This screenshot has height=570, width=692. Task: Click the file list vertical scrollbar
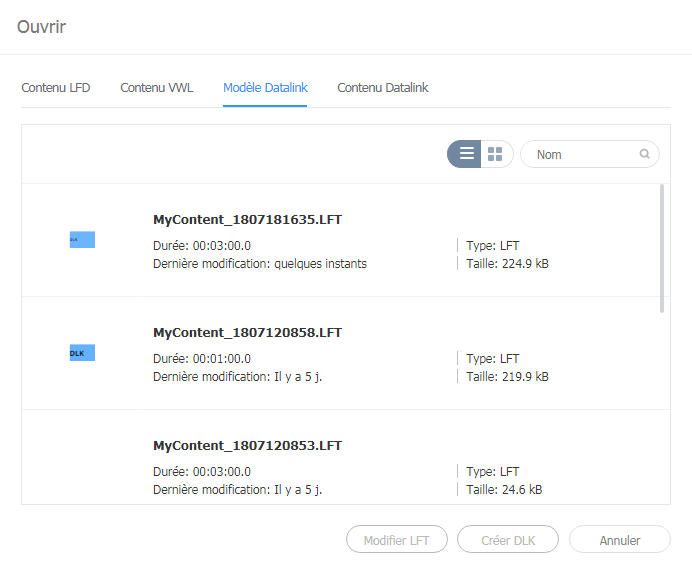click(x=660, y=248)
